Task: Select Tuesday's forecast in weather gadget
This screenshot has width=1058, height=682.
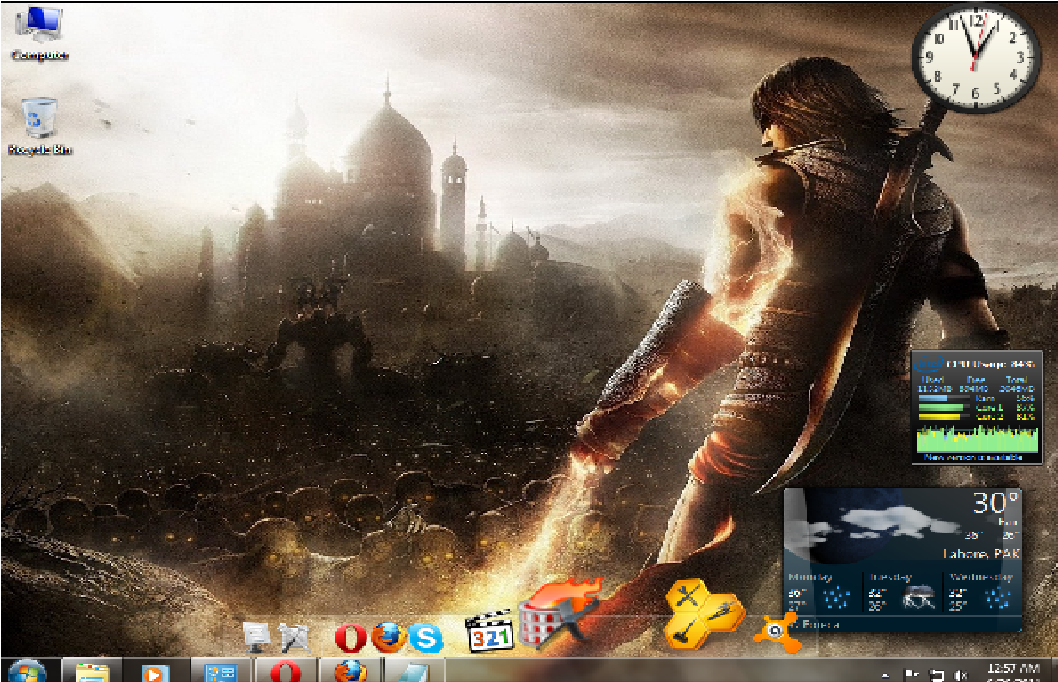Action: (903, 592)
